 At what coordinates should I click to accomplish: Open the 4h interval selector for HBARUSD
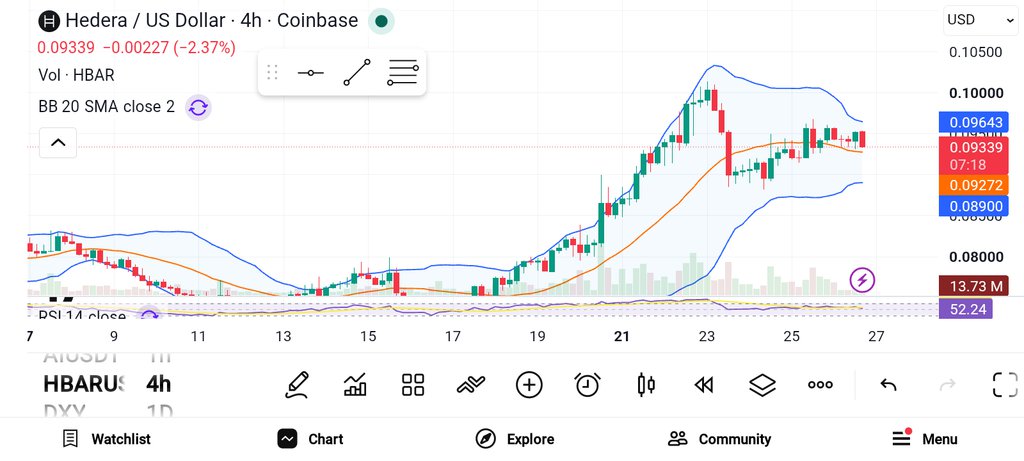pos(159,384)
